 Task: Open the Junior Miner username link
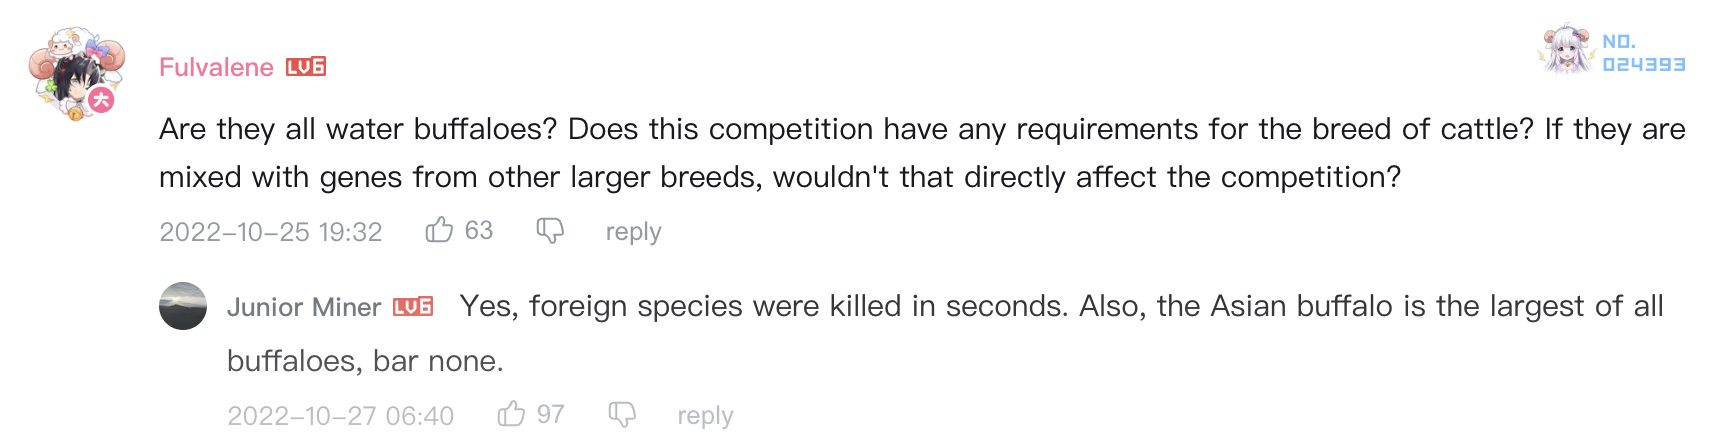304,307
